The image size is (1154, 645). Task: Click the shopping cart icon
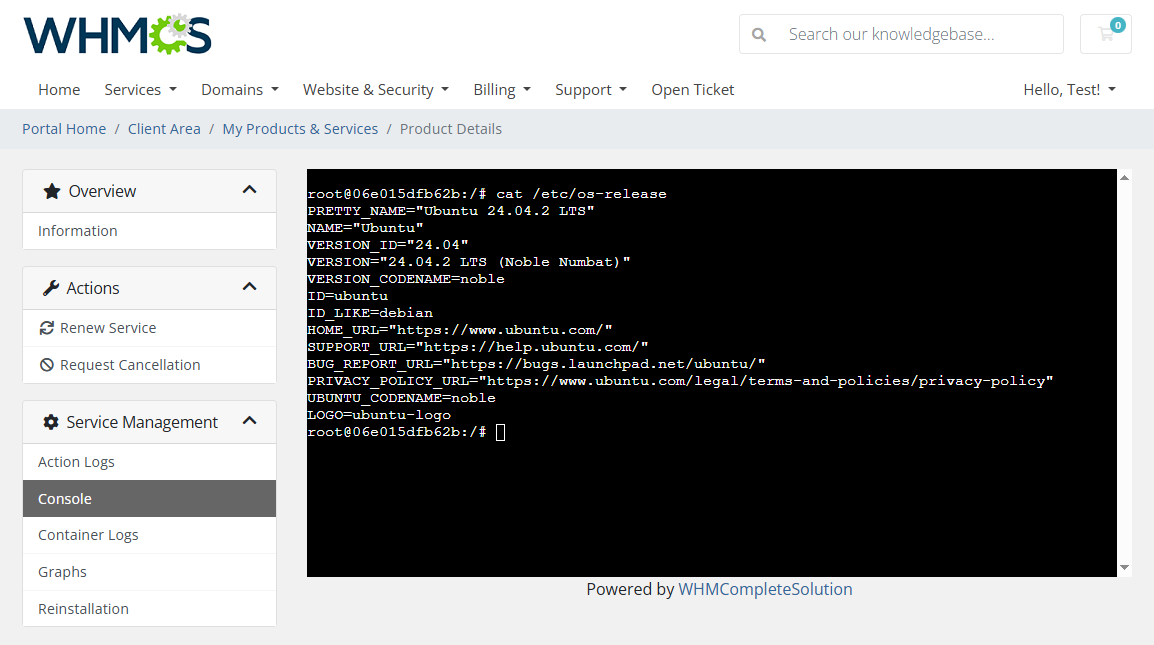[1105, 33]
